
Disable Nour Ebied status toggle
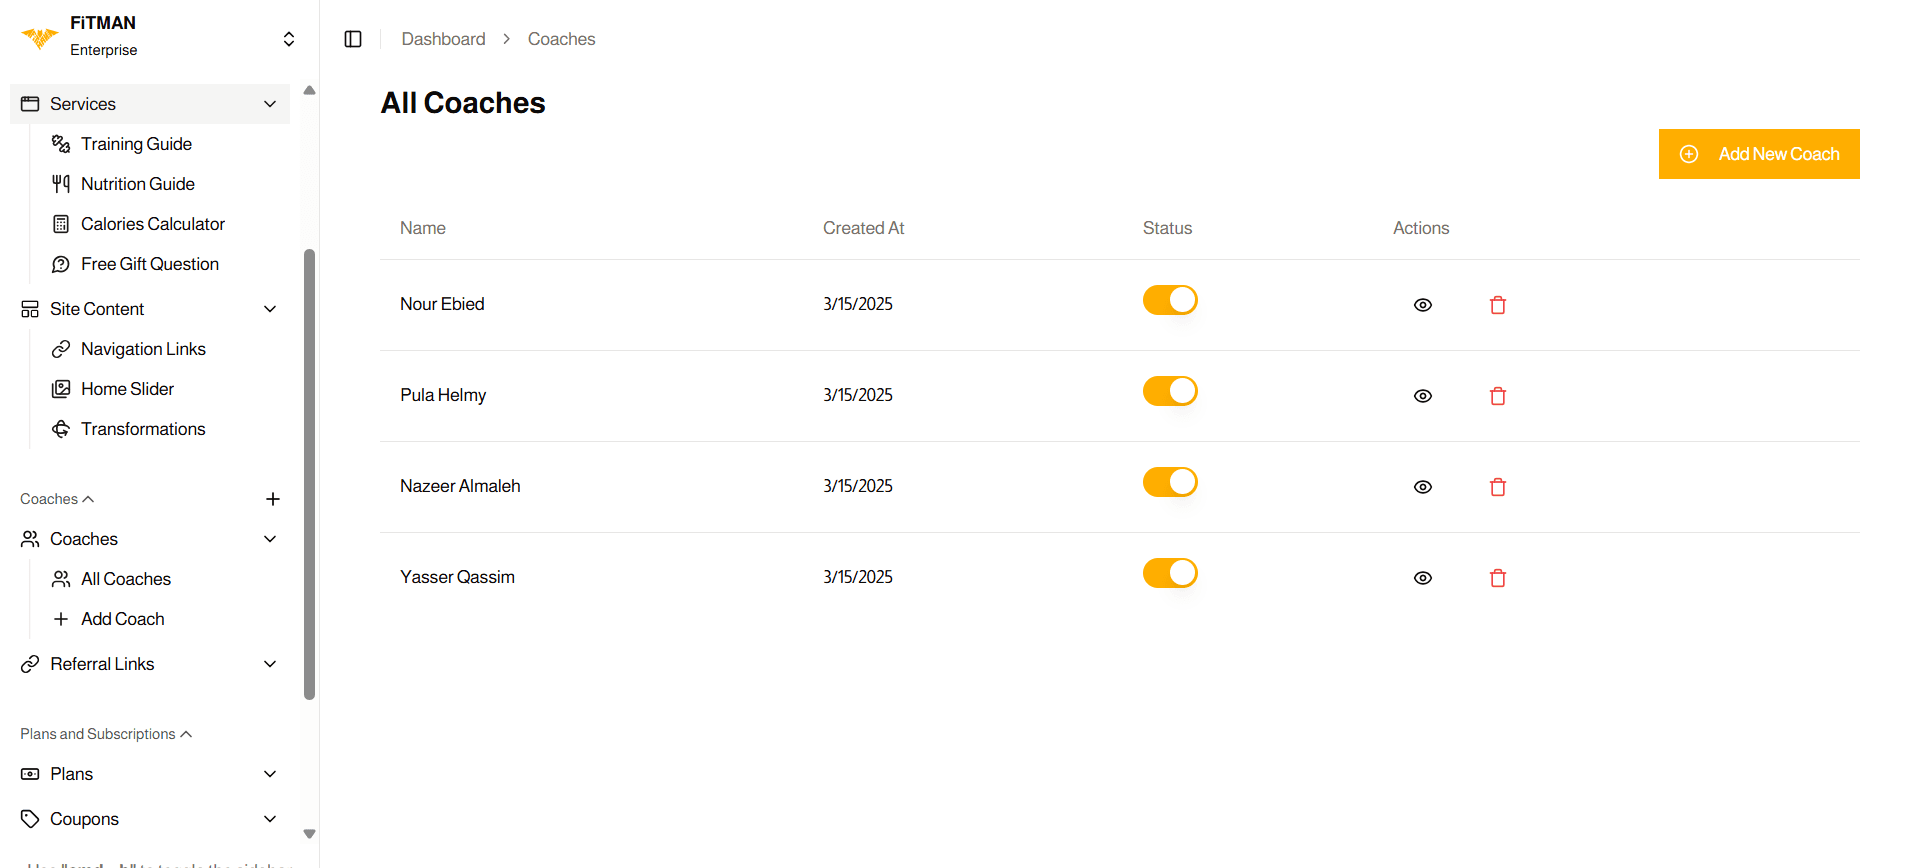[1170, 300]
